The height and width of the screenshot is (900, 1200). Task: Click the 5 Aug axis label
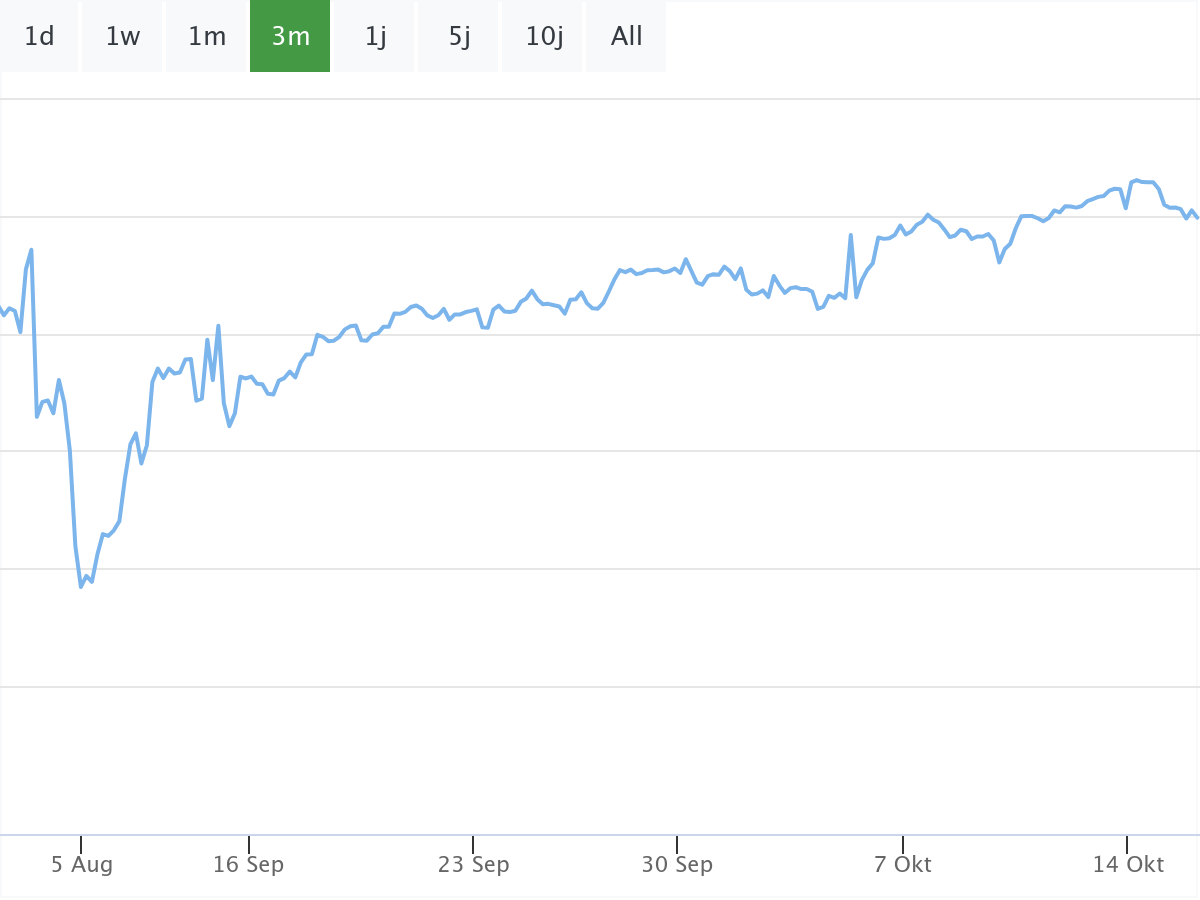82,864
